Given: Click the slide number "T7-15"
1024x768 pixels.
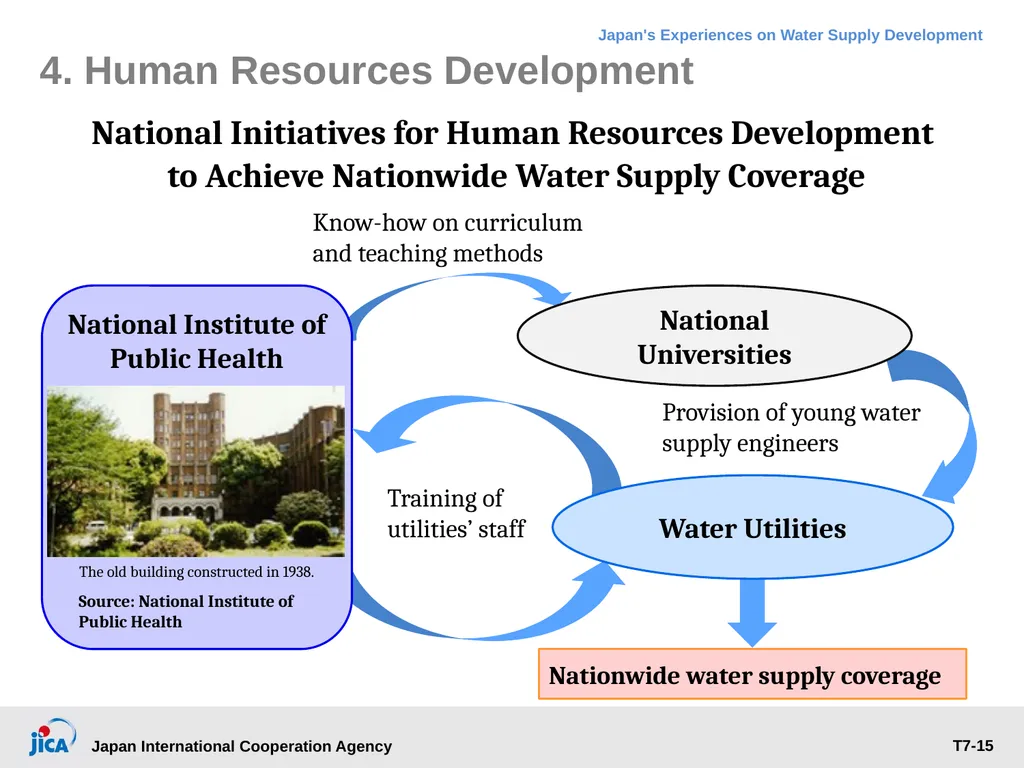Looking at the screenshot, I should pos(972,746).
